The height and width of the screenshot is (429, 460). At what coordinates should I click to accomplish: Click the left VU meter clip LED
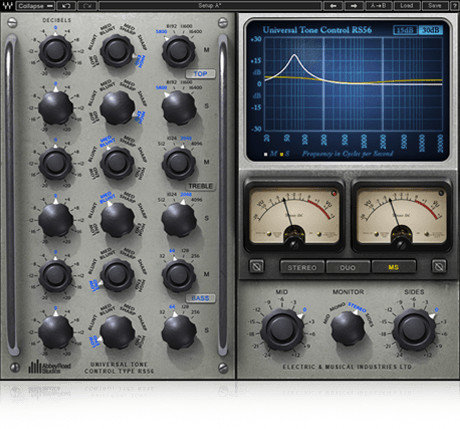coord(334,193)
